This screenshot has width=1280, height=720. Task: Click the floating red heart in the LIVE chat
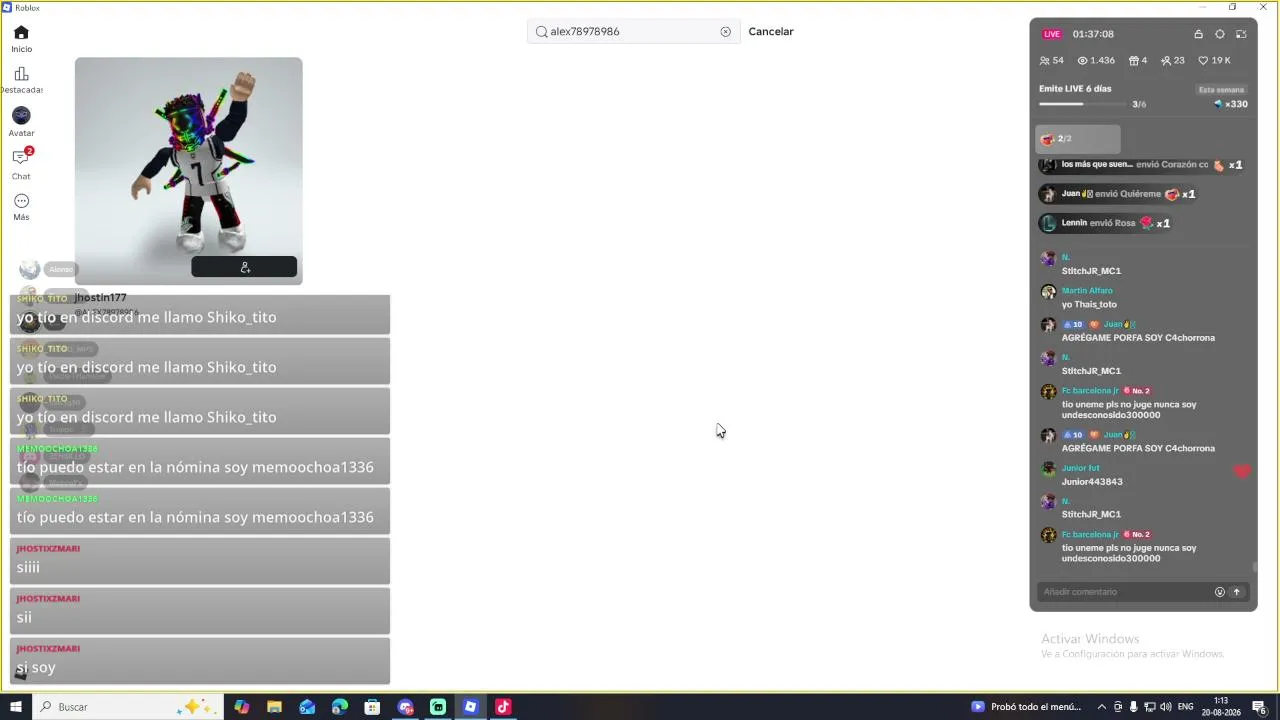[x=1241, y=470]
